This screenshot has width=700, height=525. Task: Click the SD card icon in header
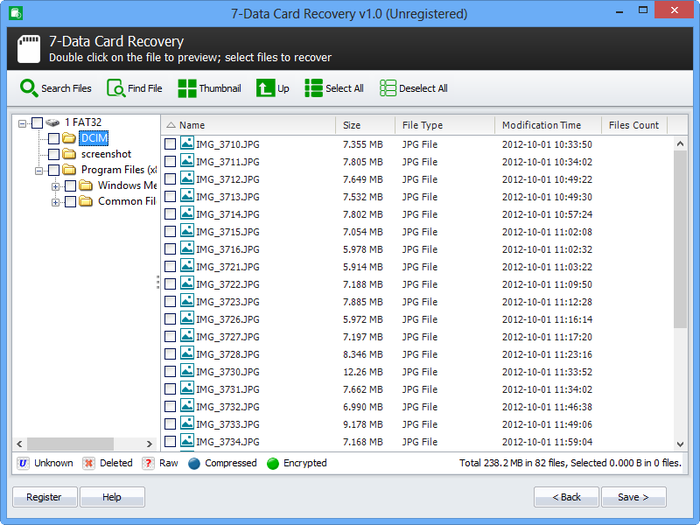pos(29,49)
